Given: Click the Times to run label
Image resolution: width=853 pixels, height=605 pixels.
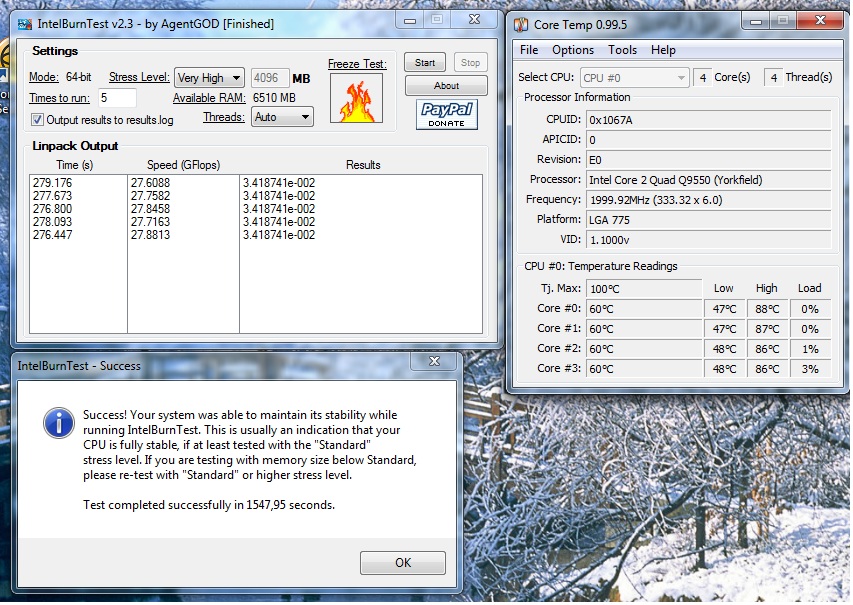Looking at the screenshot, I should 59,98.
